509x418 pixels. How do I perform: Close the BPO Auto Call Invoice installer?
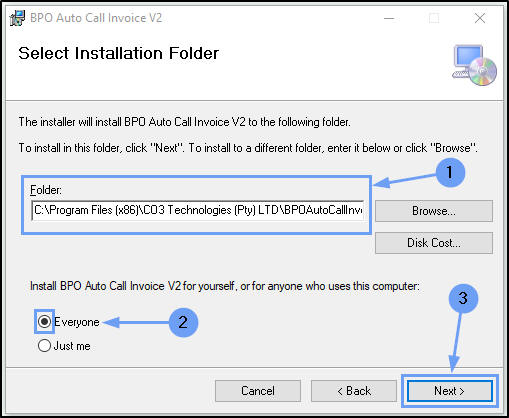click(480, 18)
